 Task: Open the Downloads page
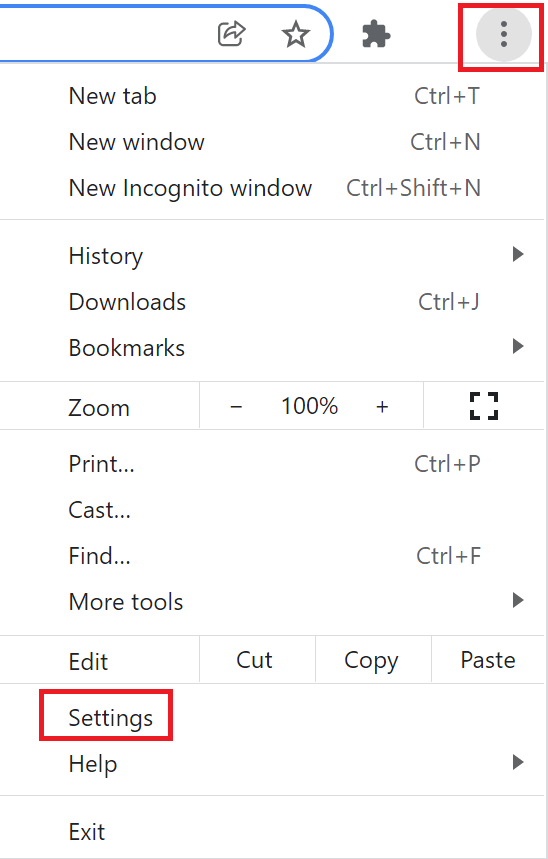pyautogui.click(x=272, y=301)
